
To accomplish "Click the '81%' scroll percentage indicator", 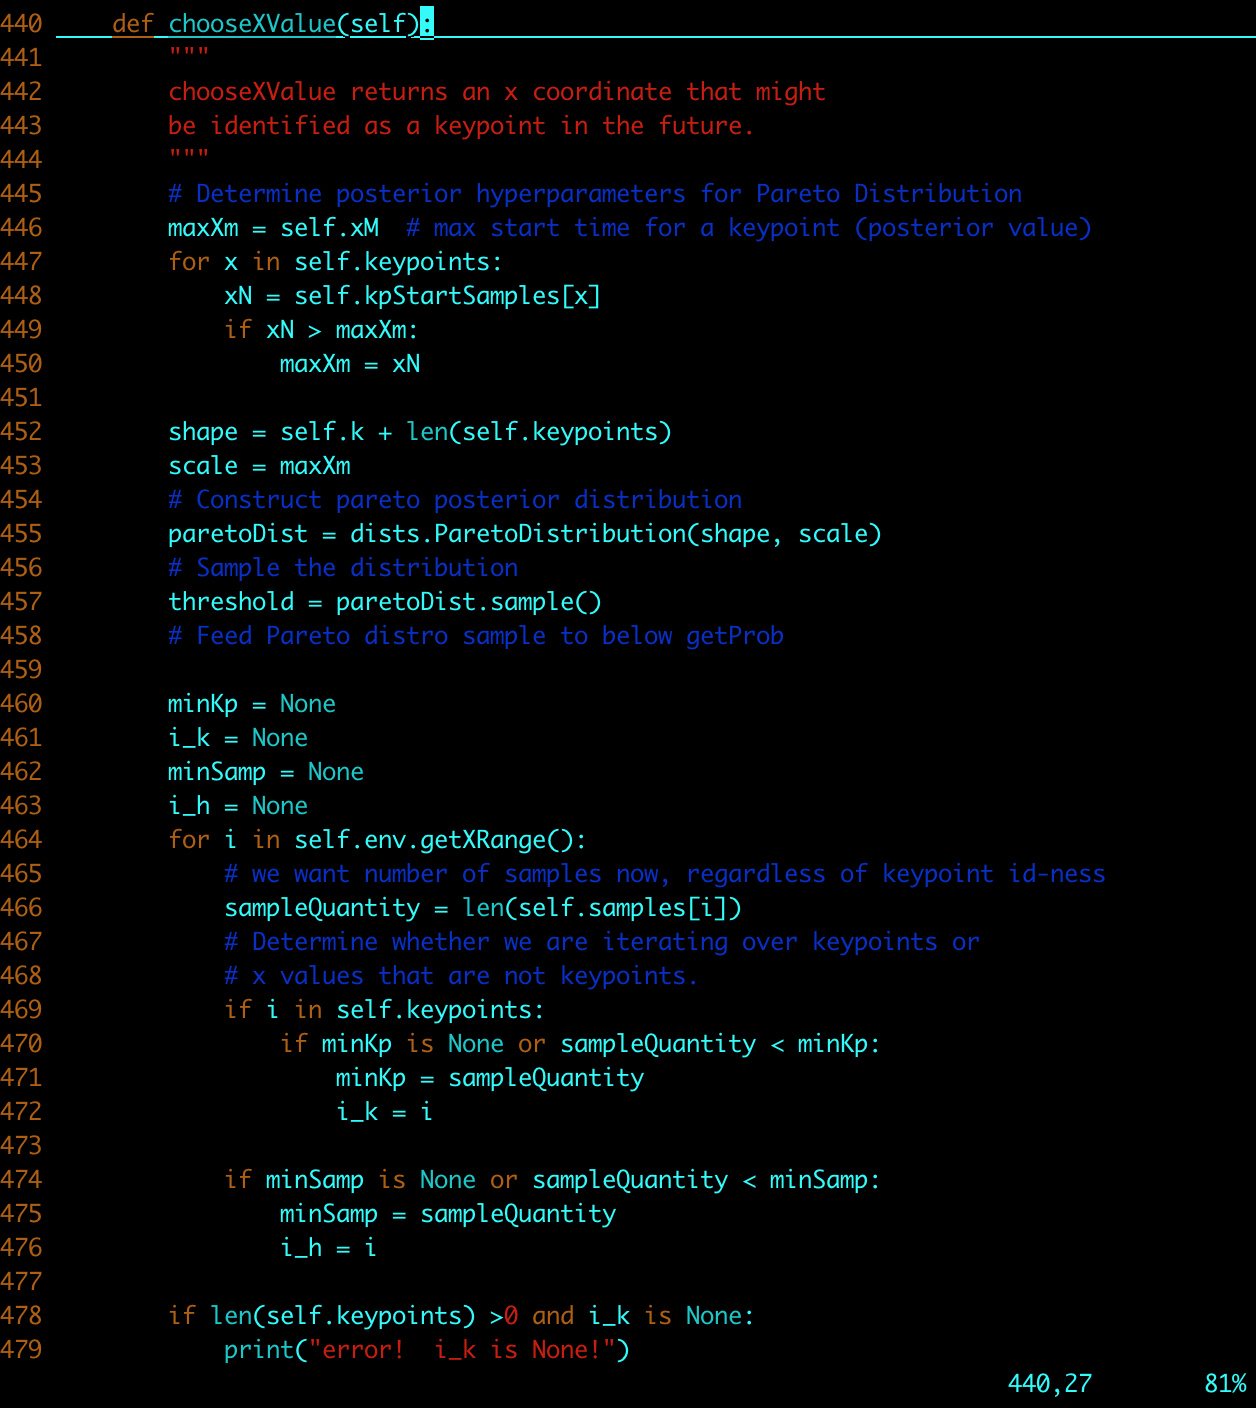I will [x=1225, y=1384].
